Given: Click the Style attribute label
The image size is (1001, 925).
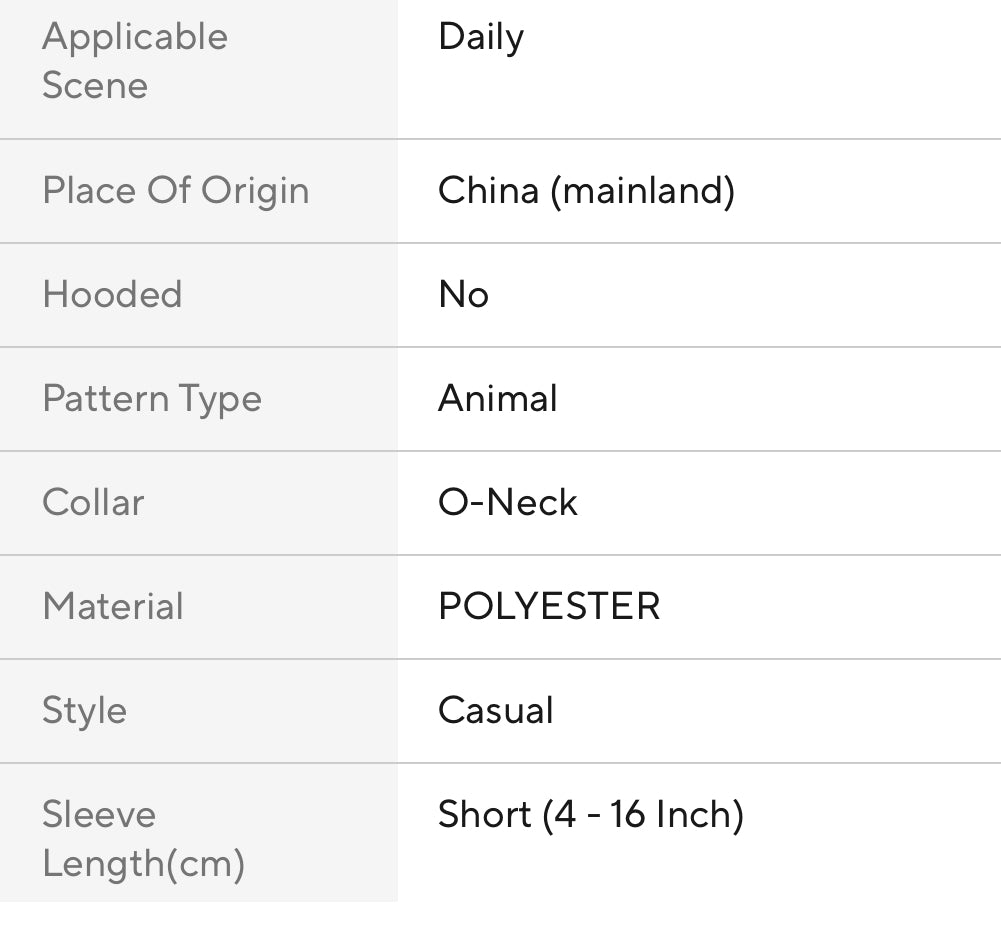Looking at the screenshot, I should (x=84, y=710).
